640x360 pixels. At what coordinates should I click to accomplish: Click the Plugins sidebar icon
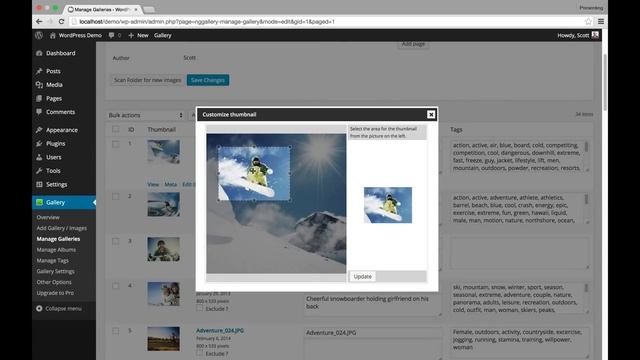tap(39, 144)
